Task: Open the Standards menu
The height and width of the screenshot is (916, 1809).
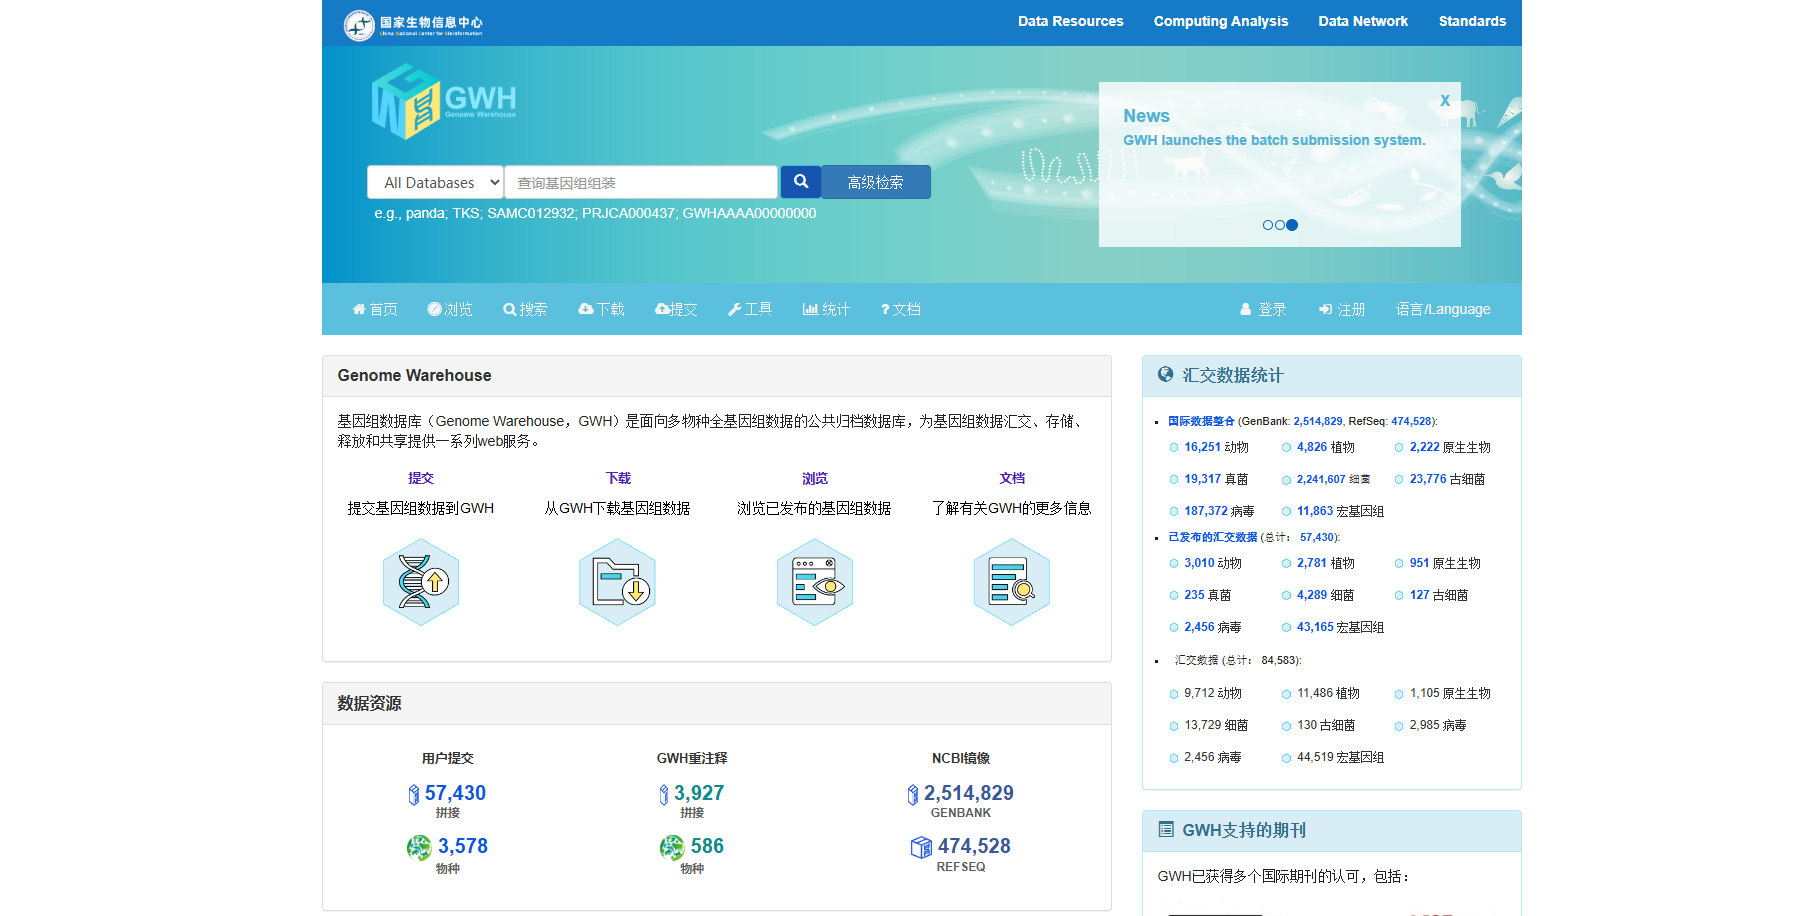Action: (x=1472, y=21)
